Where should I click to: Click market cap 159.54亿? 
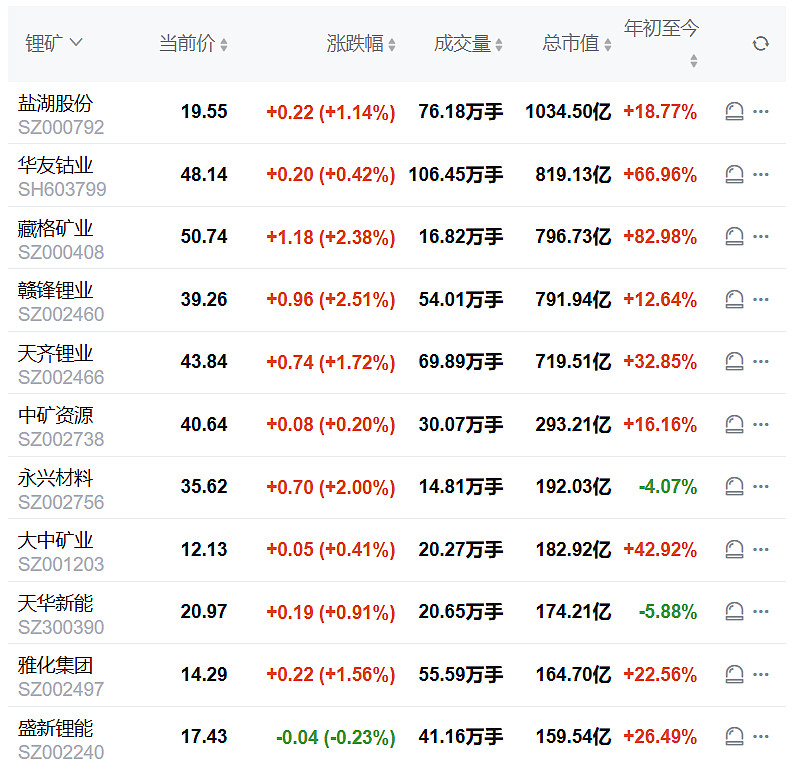(573, 737)
